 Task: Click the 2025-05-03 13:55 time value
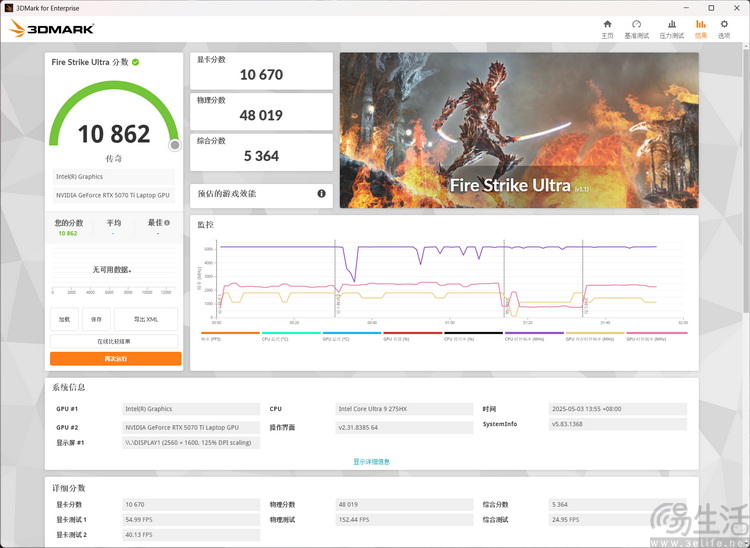click(618, 409)
